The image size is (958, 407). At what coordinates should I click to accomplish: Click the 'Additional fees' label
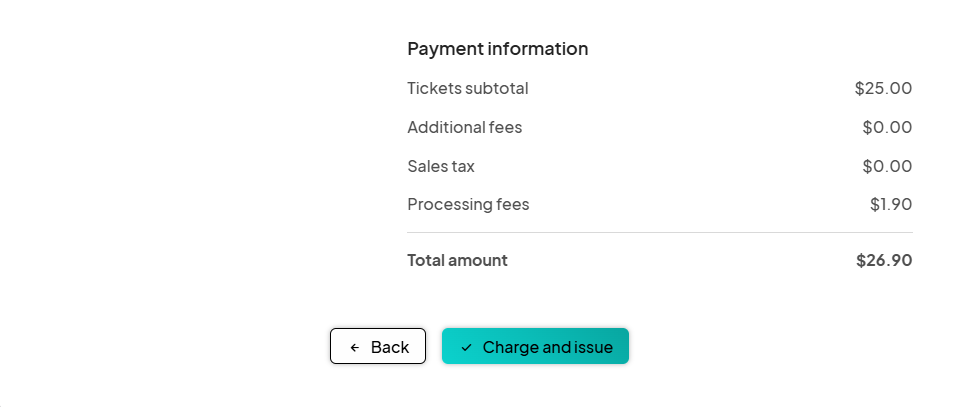(464, 127)
